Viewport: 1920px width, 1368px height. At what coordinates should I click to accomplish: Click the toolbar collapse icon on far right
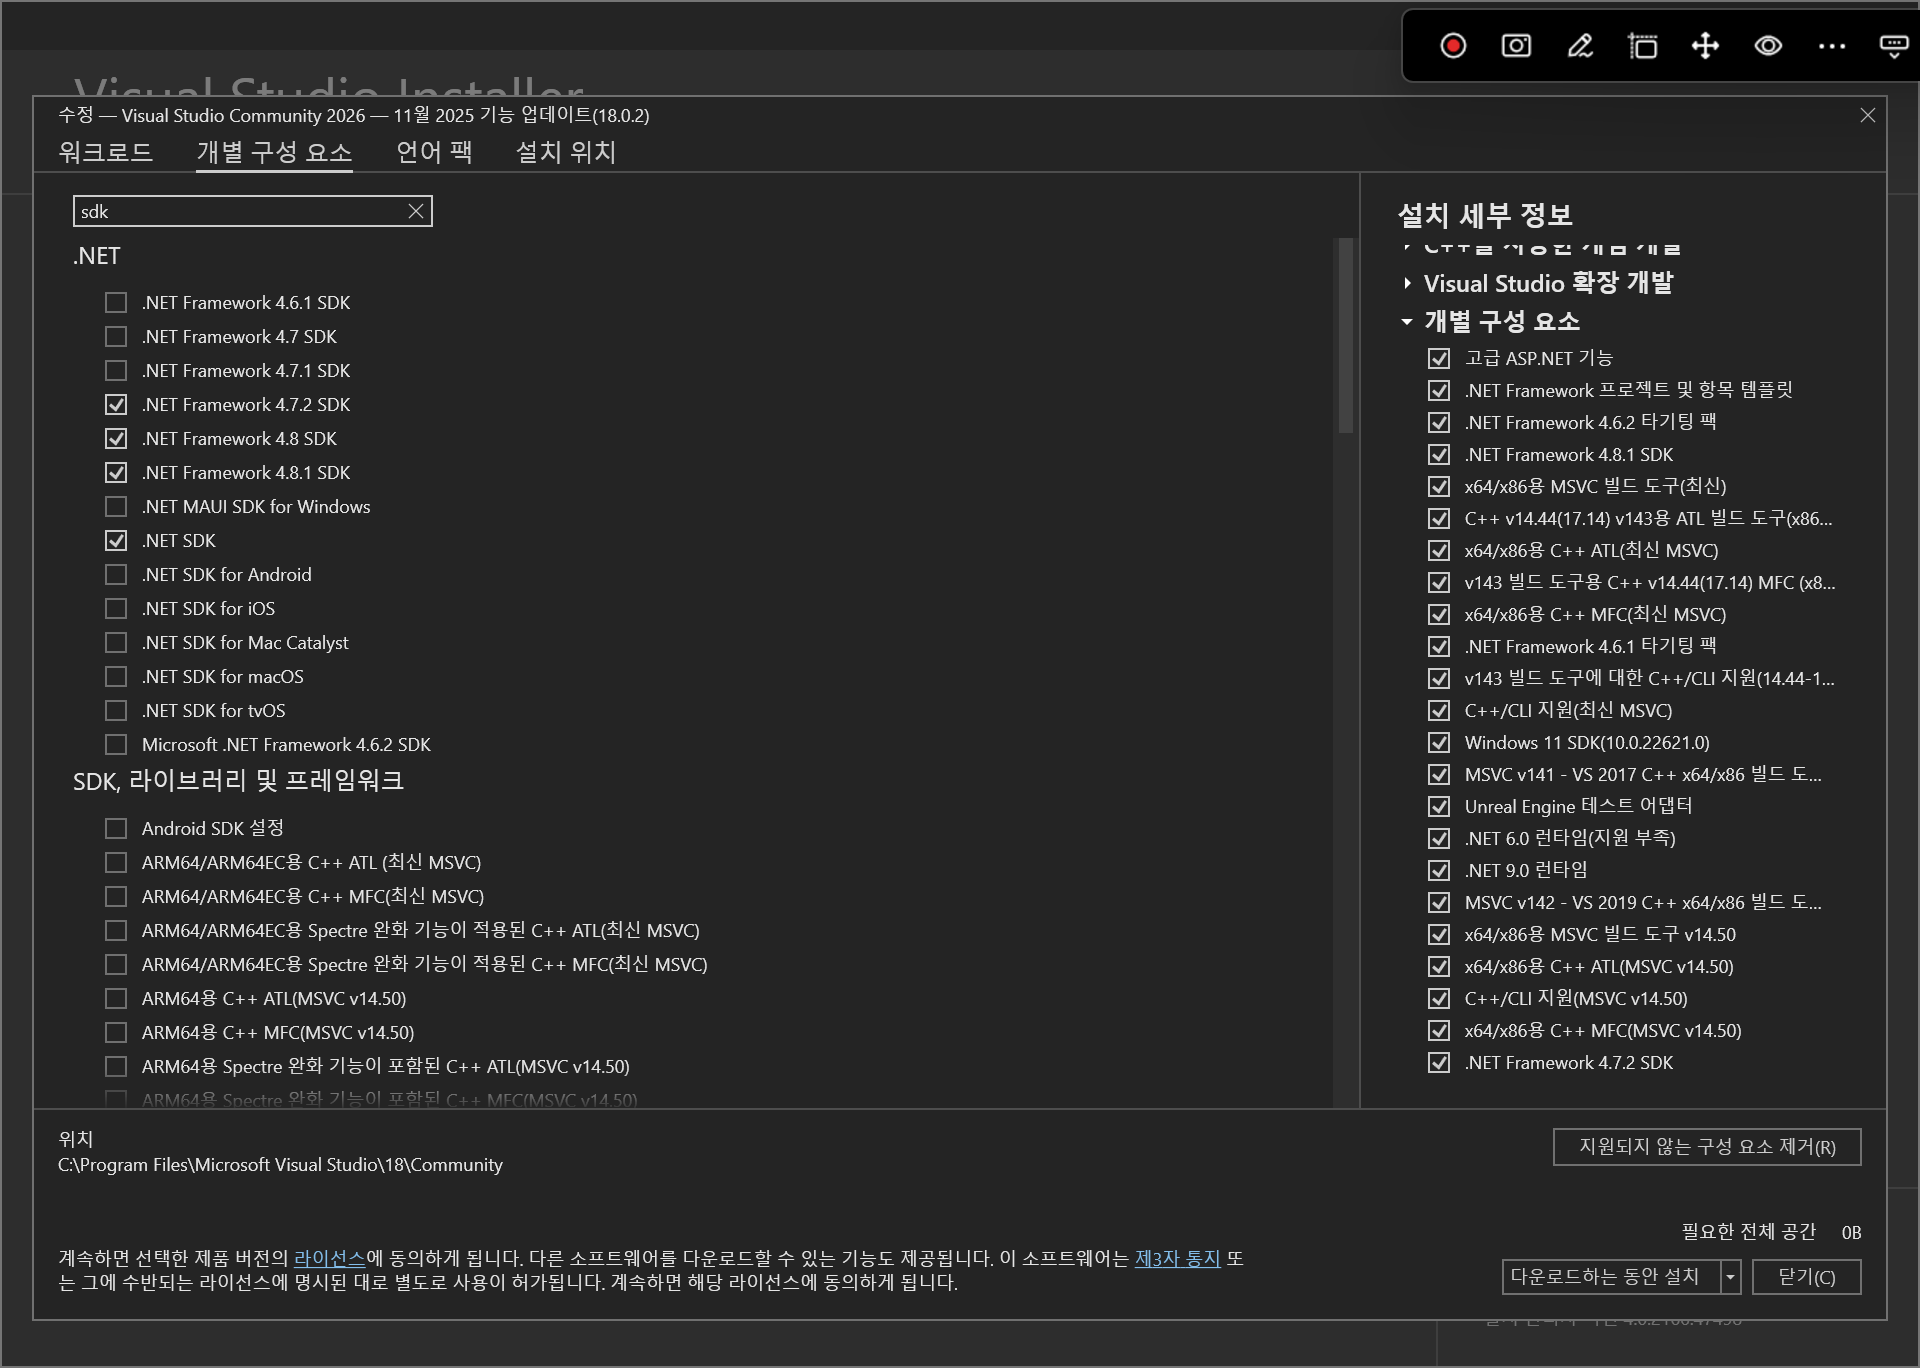(1895, 46)
